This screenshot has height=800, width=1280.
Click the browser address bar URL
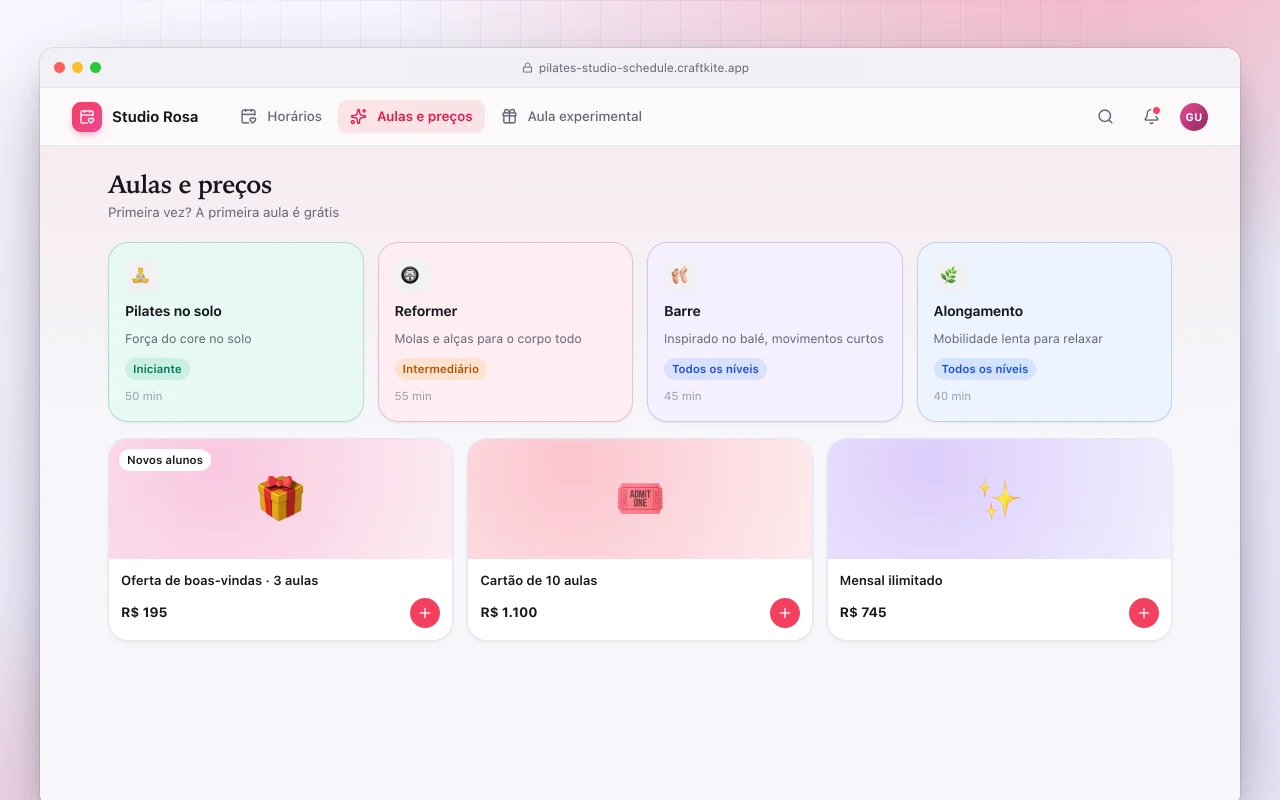[644, 68]
